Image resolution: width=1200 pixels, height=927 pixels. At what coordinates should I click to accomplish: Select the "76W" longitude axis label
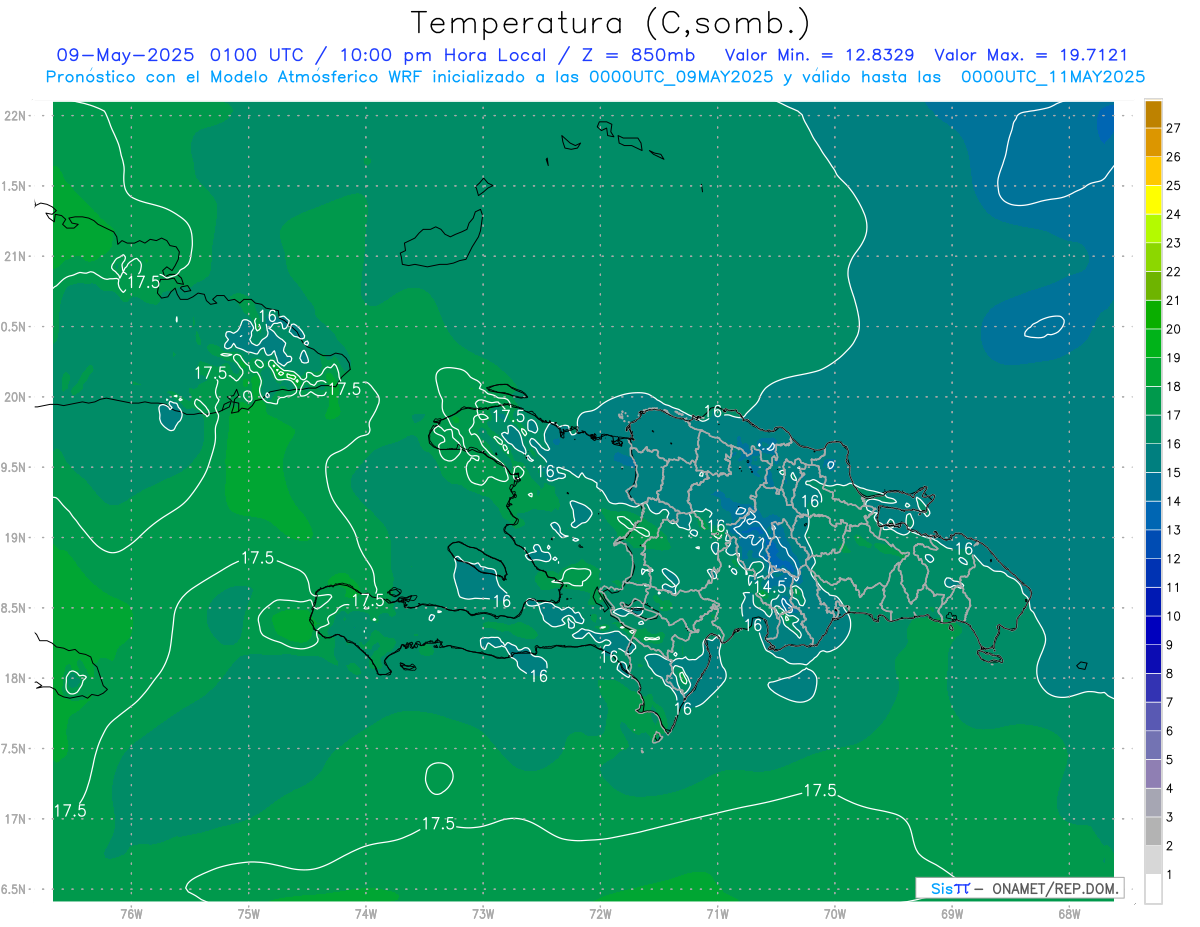(x=131, y=913)
